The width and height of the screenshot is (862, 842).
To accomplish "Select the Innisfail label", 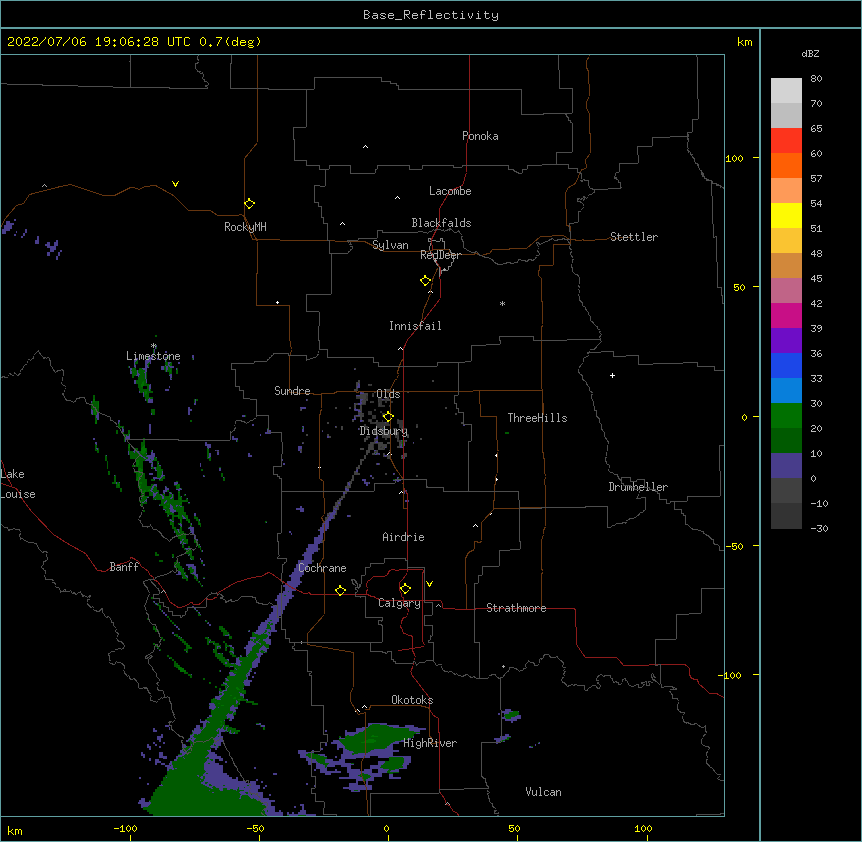I will point(415,326).
